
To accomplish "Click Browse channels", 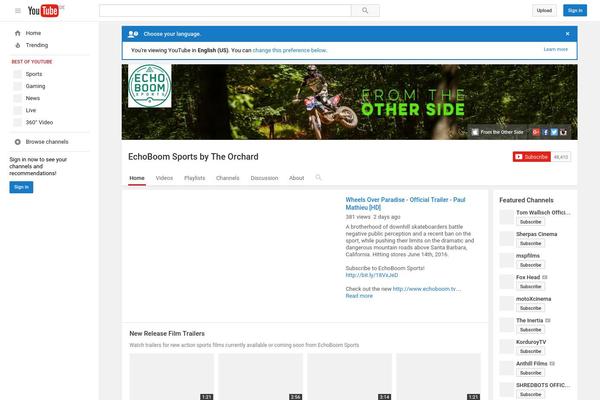I will coord(47,142).
